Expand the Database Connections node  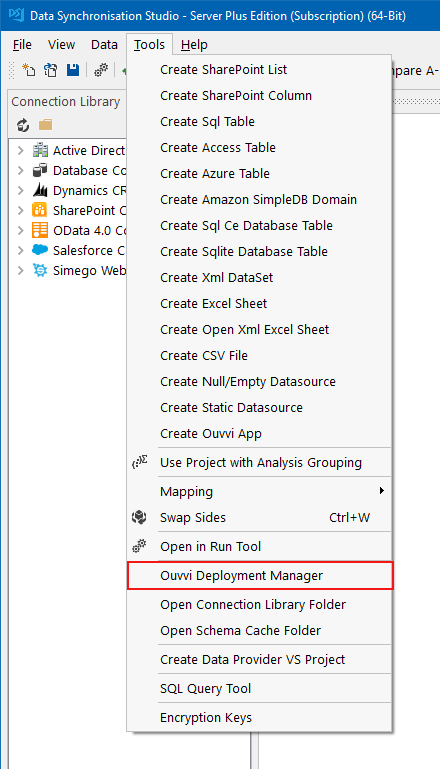21,170
